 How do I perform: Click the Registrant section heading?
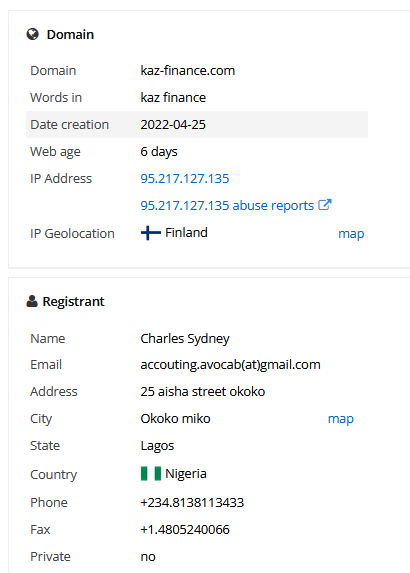click(x=73, y=301)
